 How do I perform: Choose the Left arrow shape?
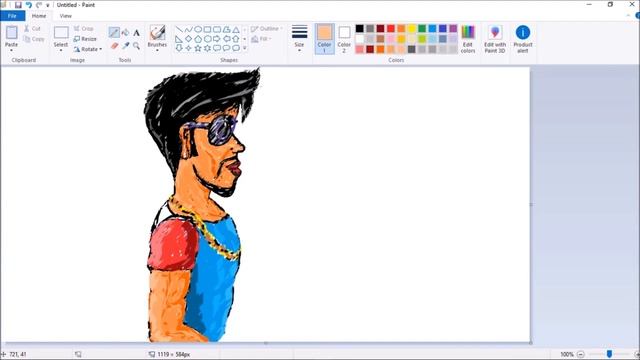click(x=226, y=39)
